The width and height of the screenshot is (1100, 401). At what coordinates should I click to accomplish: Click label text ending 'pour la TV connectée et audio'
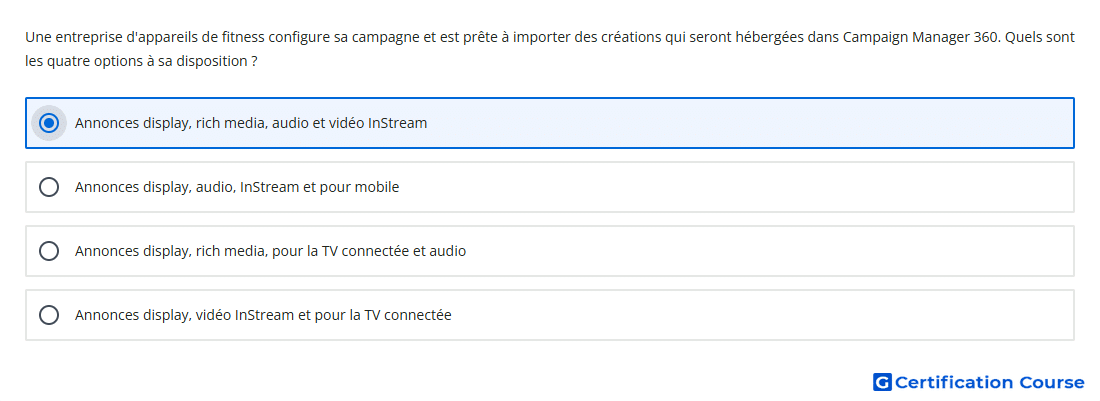270,251
